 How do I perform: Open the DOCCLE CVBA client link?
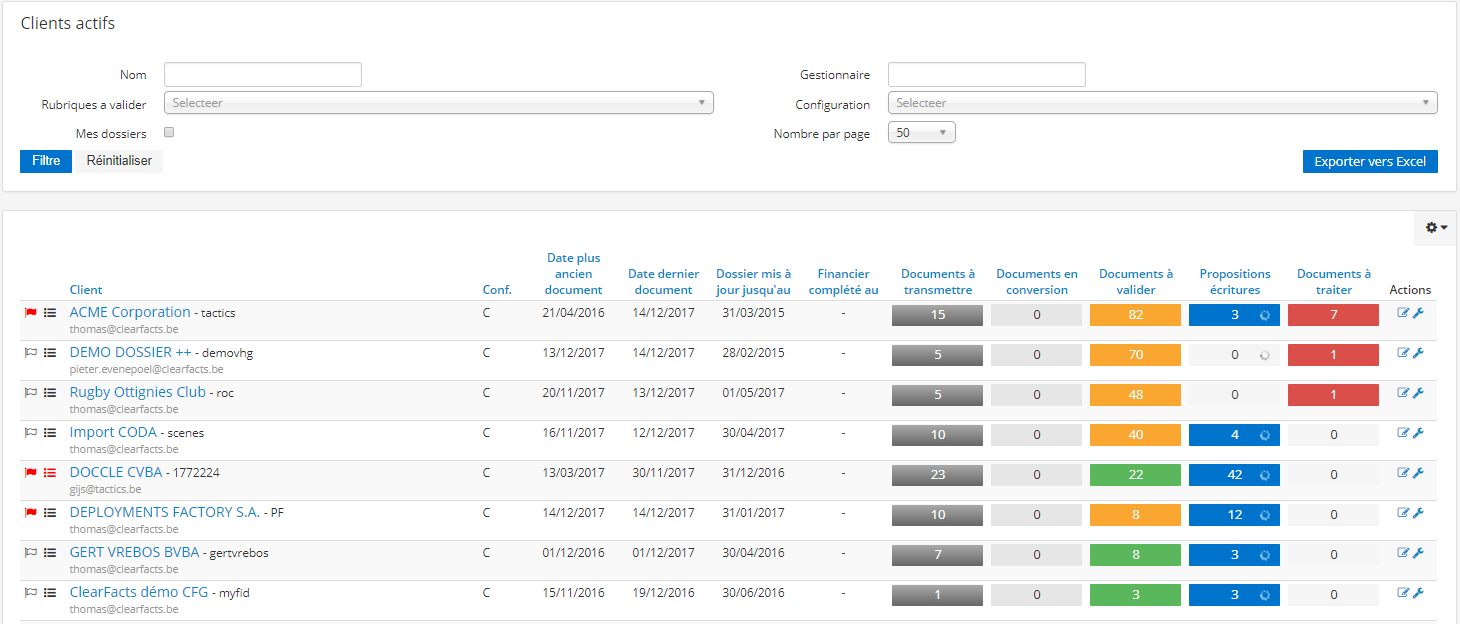(116, 472)
